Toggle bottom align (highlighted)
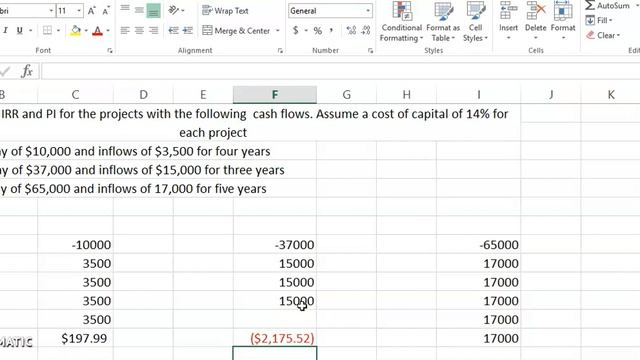This screenshot has width=640, height=360. click(x=153, y=11)
